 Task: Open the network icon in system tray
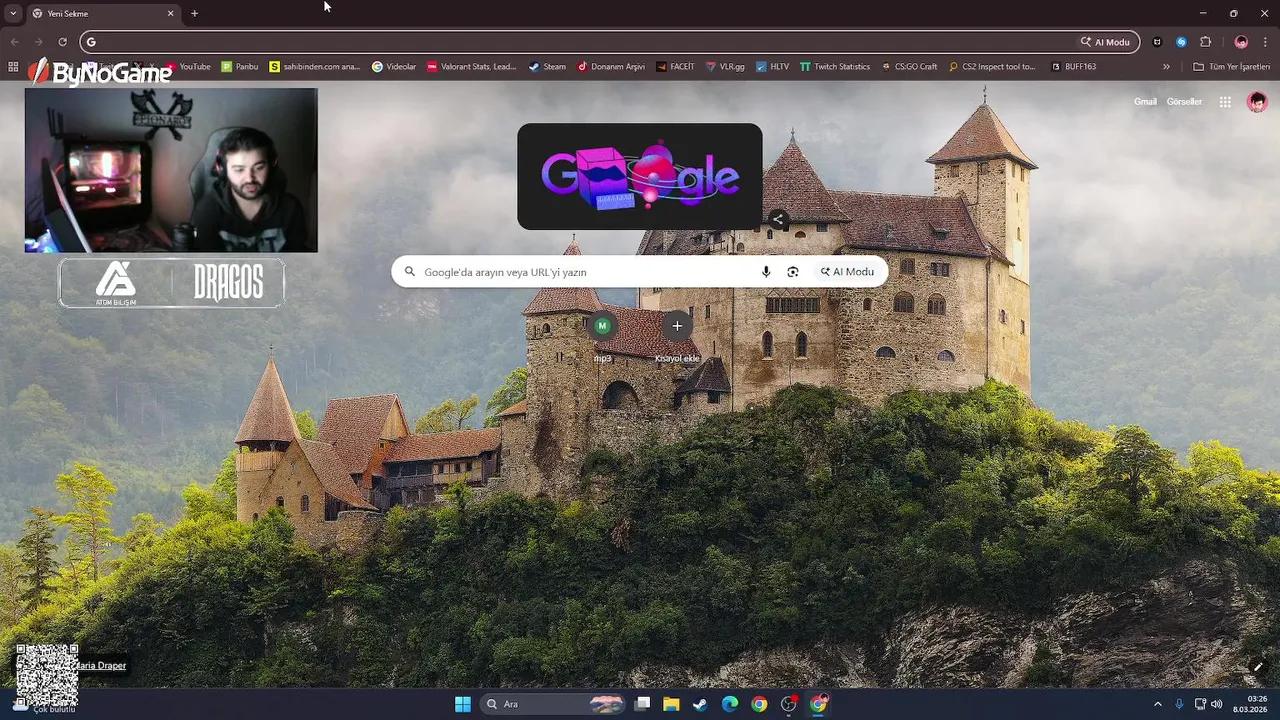[x=1200, y=704]
